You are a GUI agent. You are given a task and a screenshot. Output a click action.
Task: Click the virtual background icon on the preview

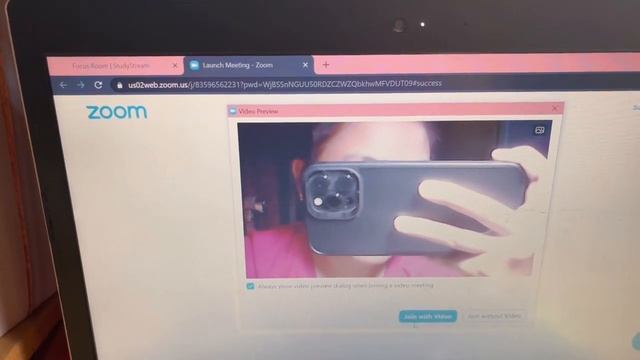pyautogui.click(x=539, y=130)
